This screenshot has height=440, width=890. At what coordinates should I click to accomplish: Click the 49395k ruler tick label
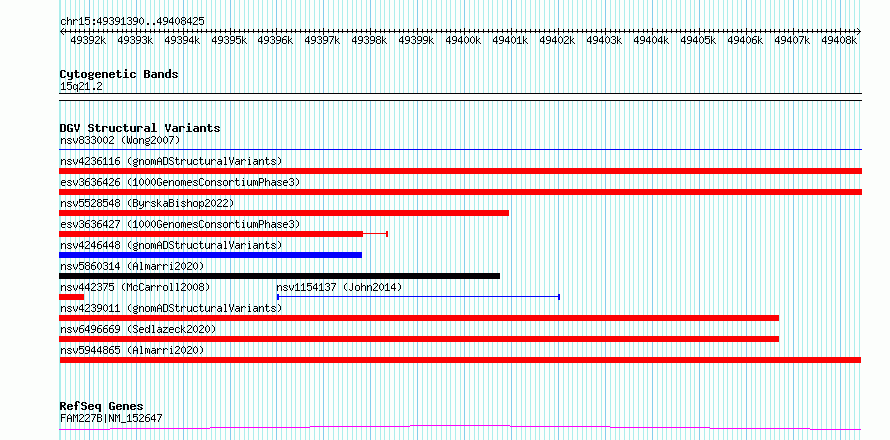(x=229, y=40)
